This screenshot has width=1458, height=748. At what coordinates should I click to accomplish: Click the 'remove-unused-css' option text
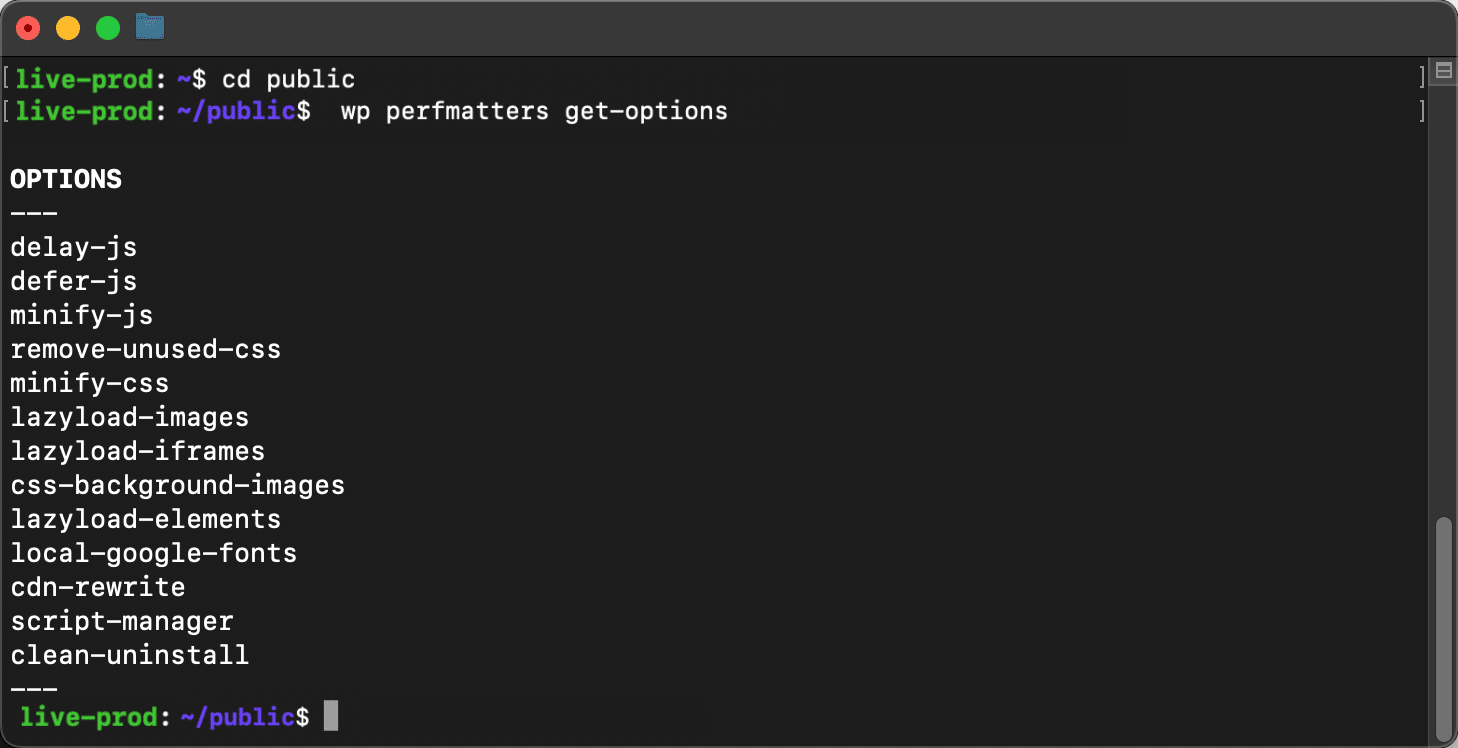[145, 349]
